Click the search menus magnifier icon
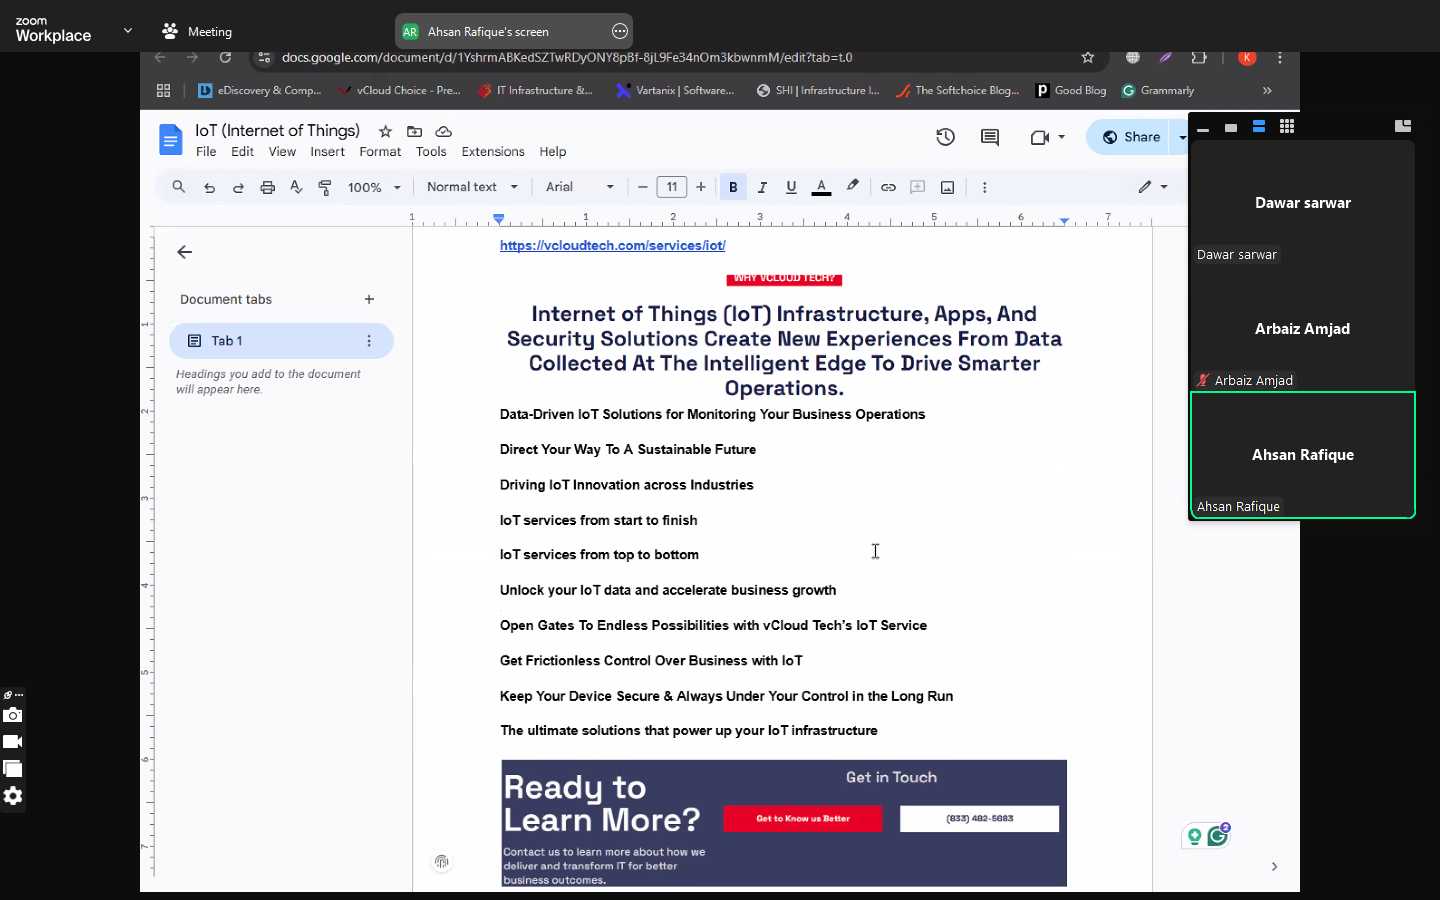The image size is (1440, 900). pos(179,187)
